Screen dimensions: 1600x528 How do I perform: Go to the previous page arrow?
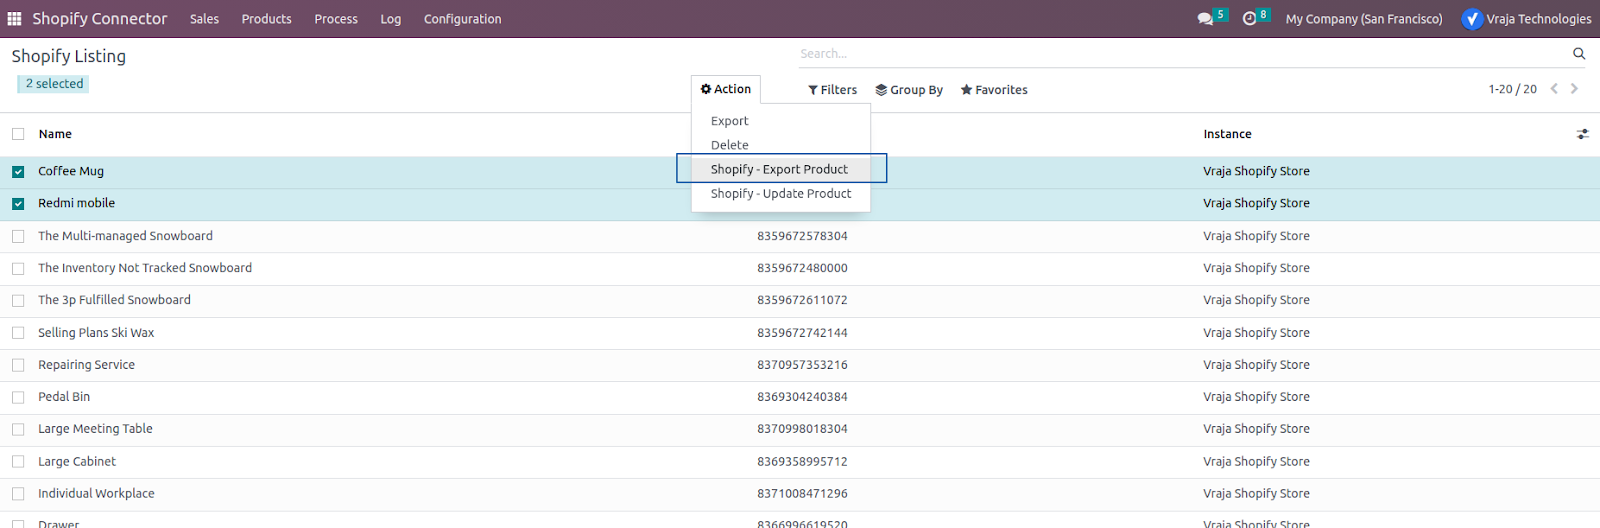[x=1554, y=89]
